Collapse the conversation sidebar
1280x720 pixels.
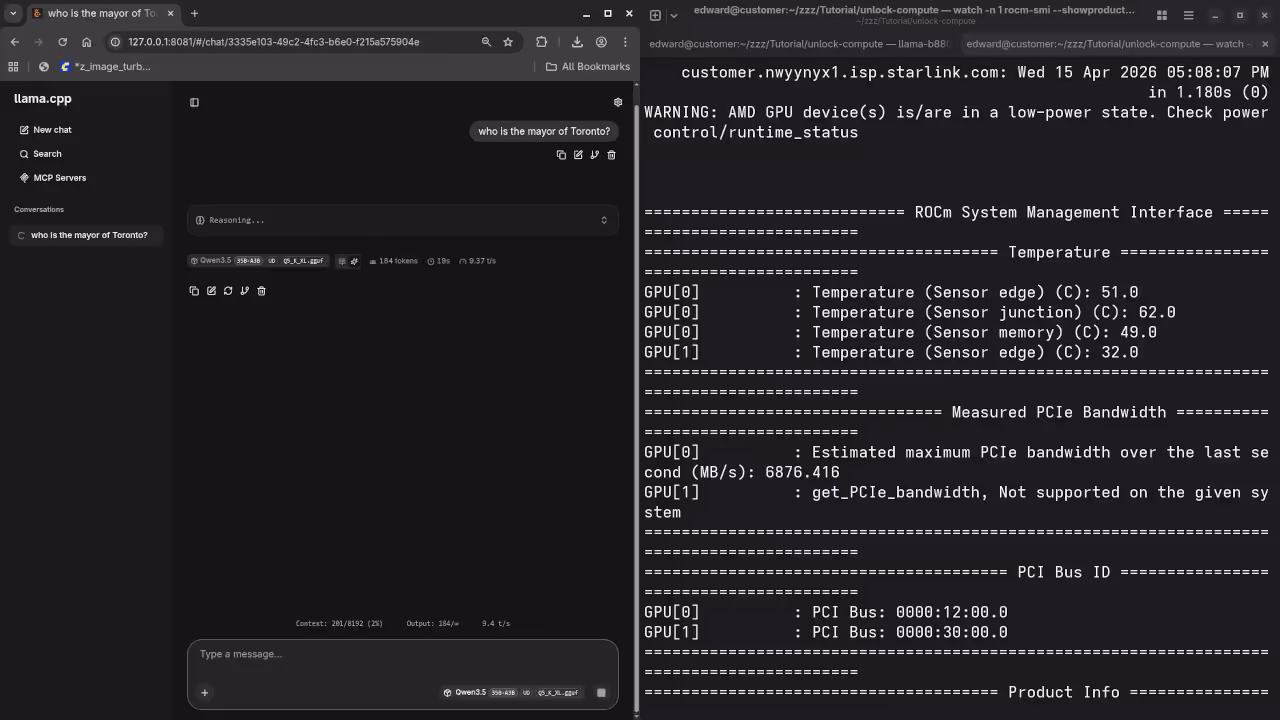(x=194, y=102)
